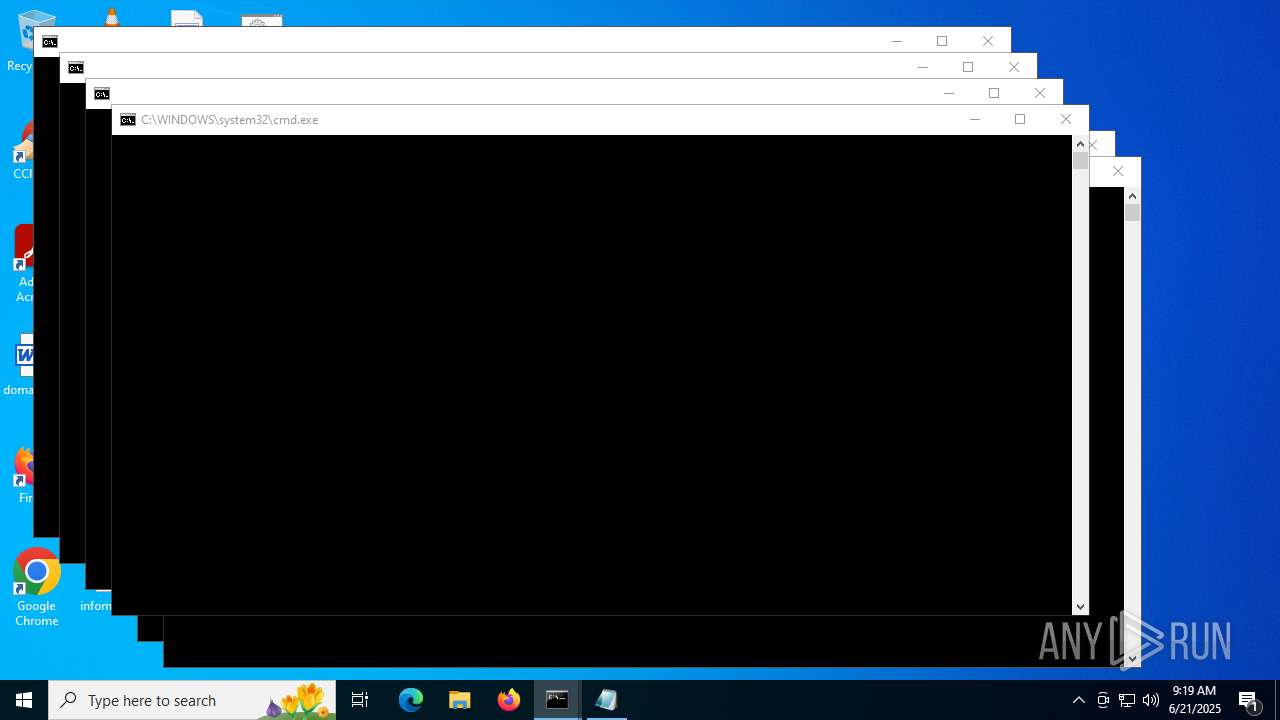Close the third cmd window from the front
Screen dimensions: 1280x720
pos(1014,67)
